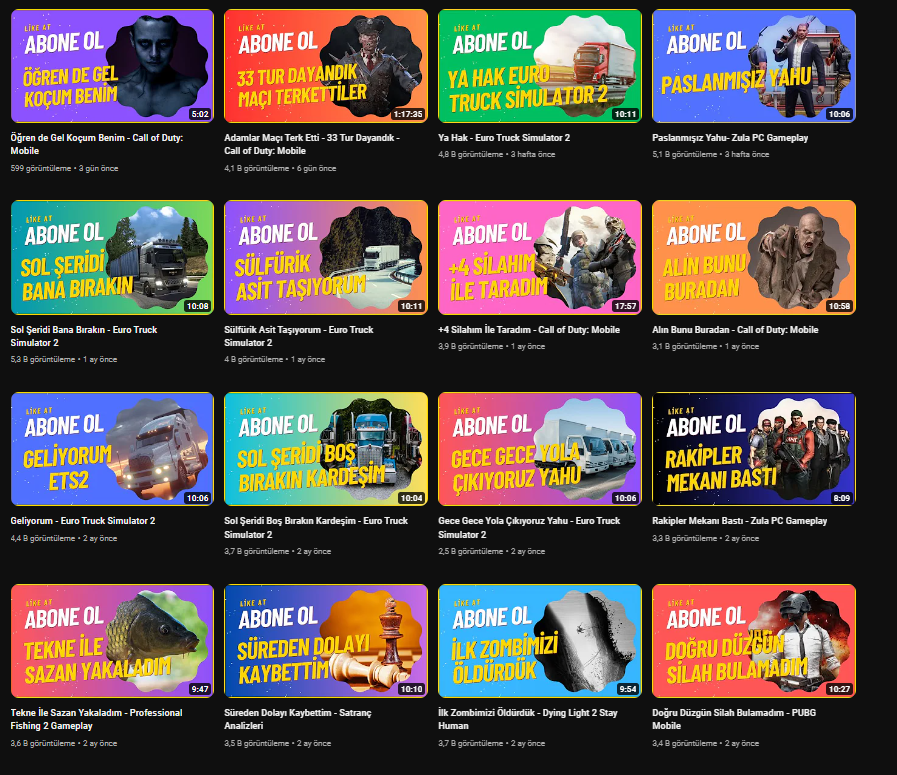Click title '+4 Silahım İle Taradım - Call of Duty: Mobile'
The width and height of the screenshot is (897, 775).
529,329
